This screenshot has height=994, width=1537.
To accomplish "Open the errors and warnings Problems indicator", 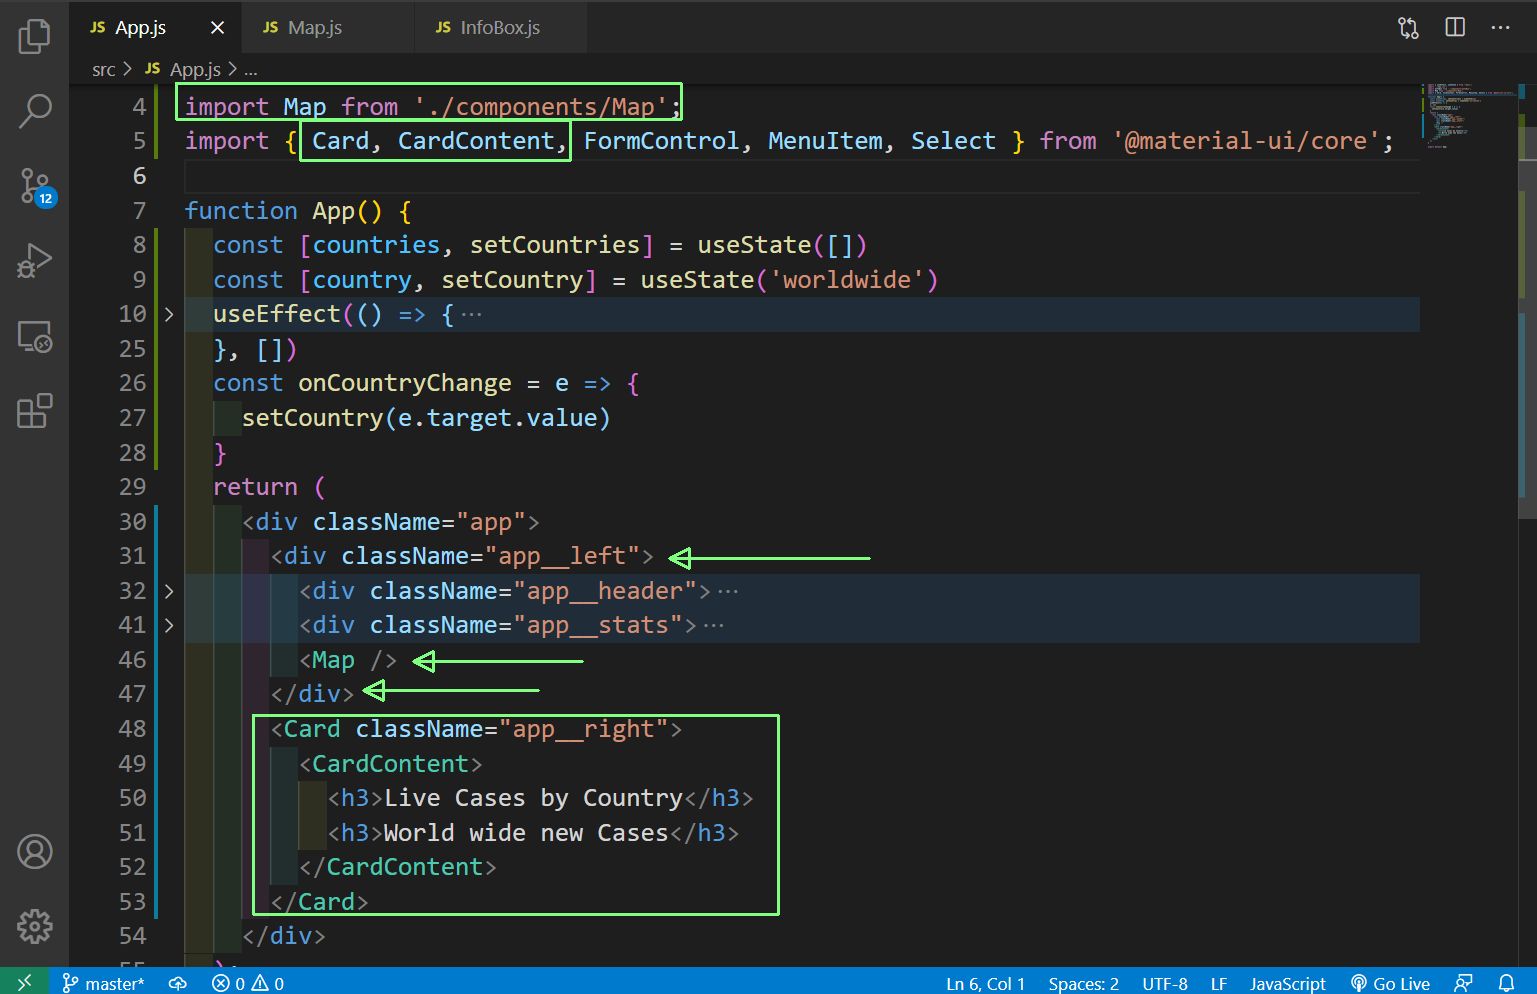I will [x=248, y=983].
